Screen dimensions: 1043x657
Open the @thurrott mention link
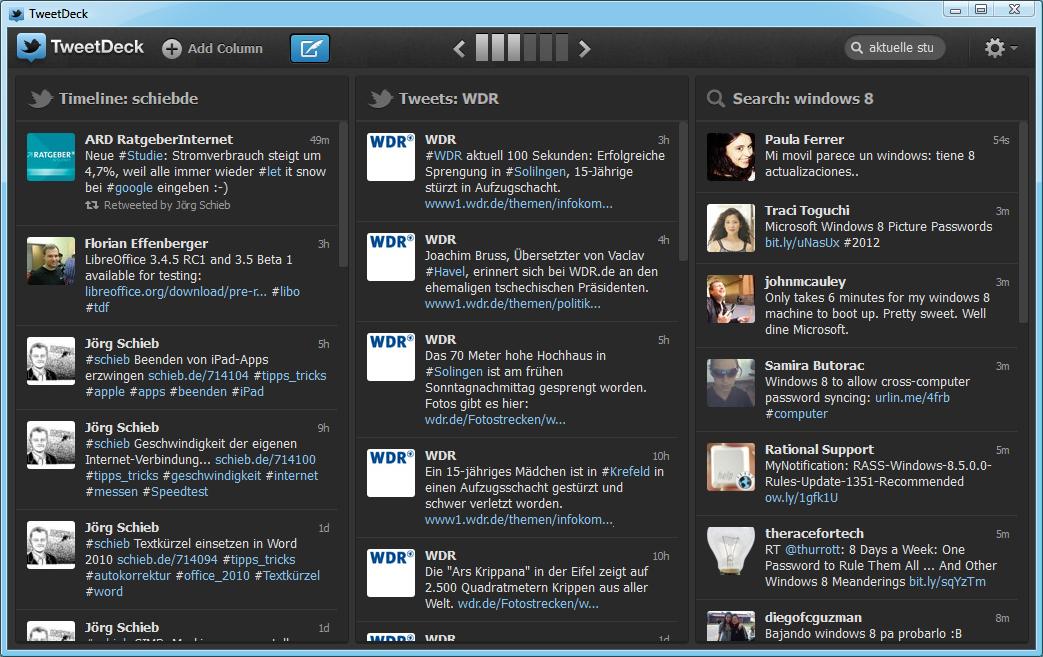(x=813, y=549)
